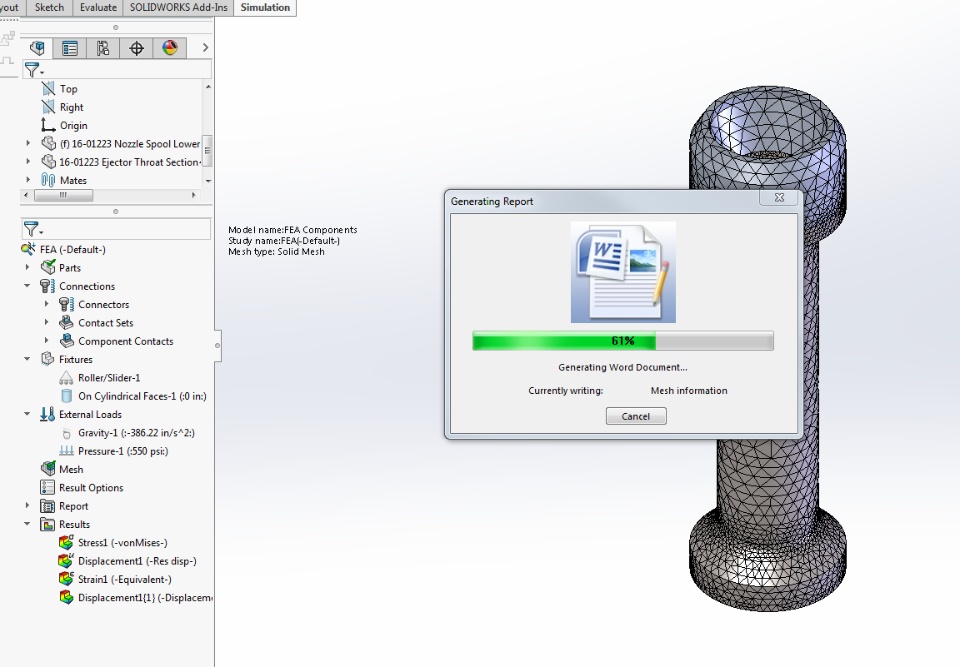
Task: Expand the Mates folder
Action: click(x=28, y=180)
